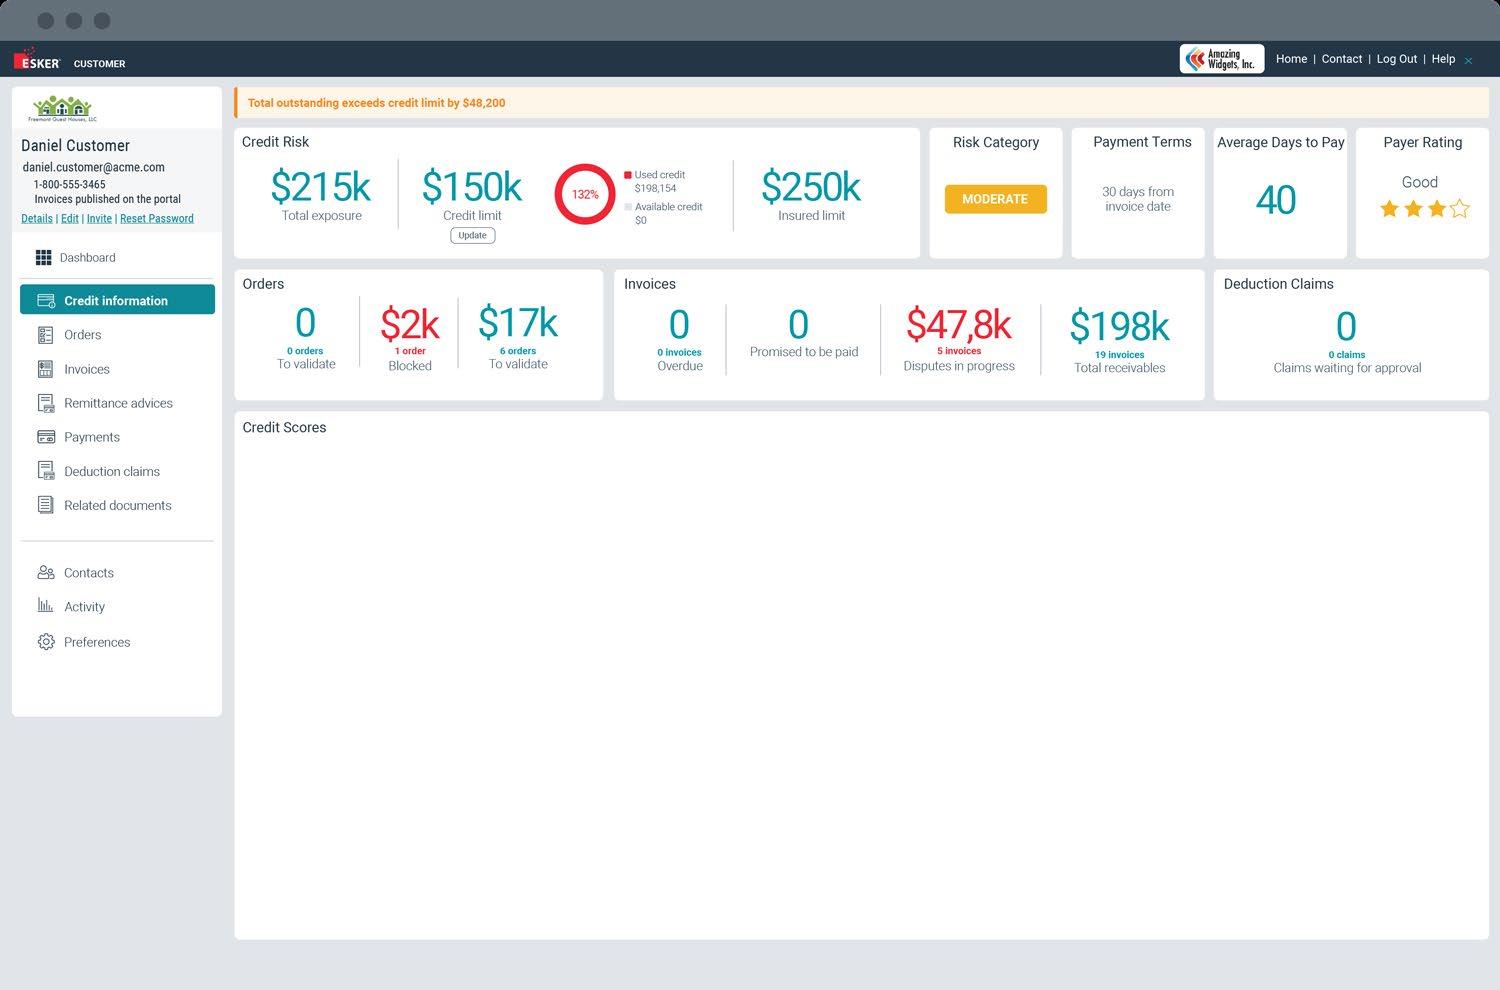Click the Details link under customer
Viewport: 1500px width, 990px height.
37,218
